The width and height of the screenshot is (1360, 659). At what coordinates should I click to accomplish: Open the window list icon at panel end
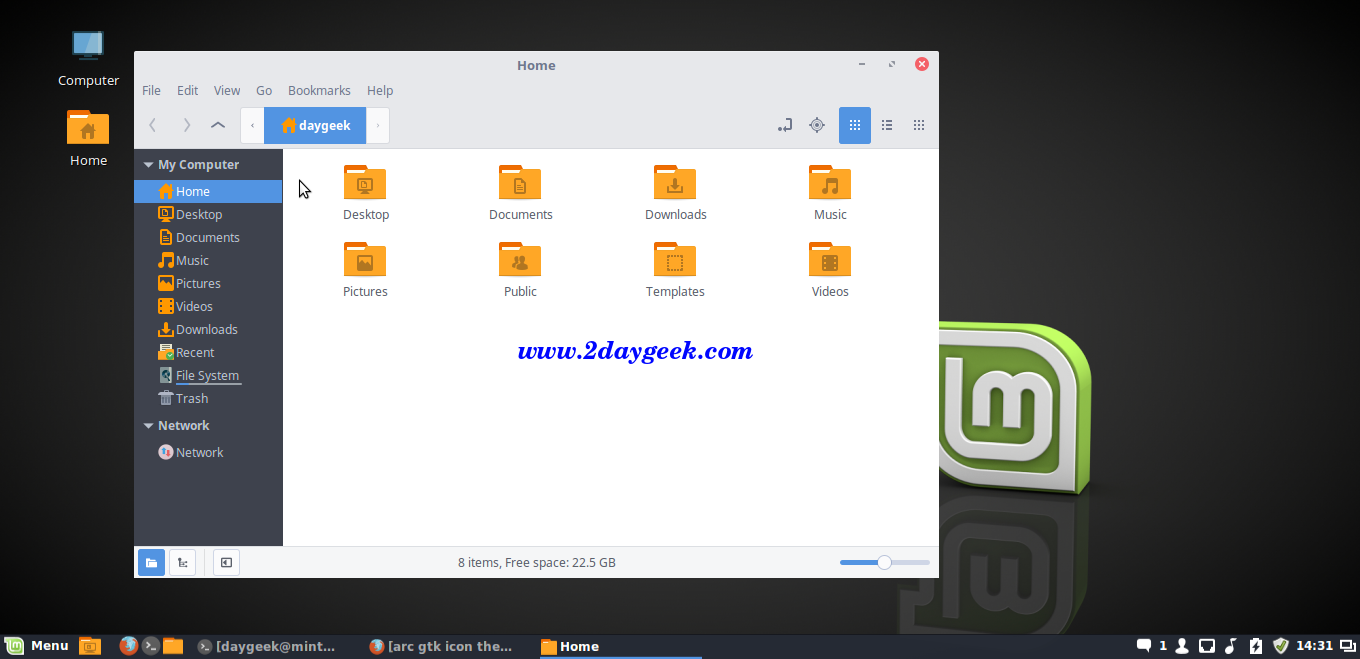[1347, 646]
